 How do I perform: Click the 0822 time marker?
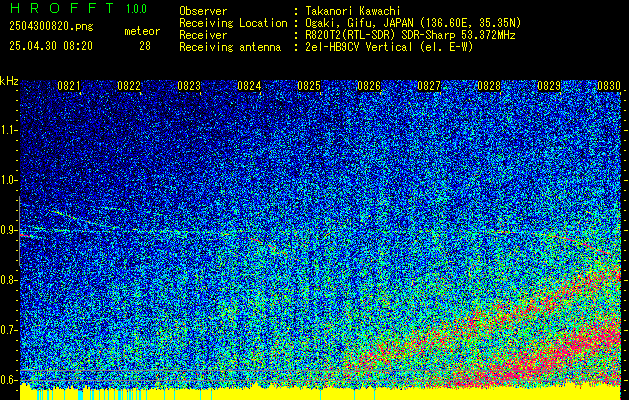[129, 86]
